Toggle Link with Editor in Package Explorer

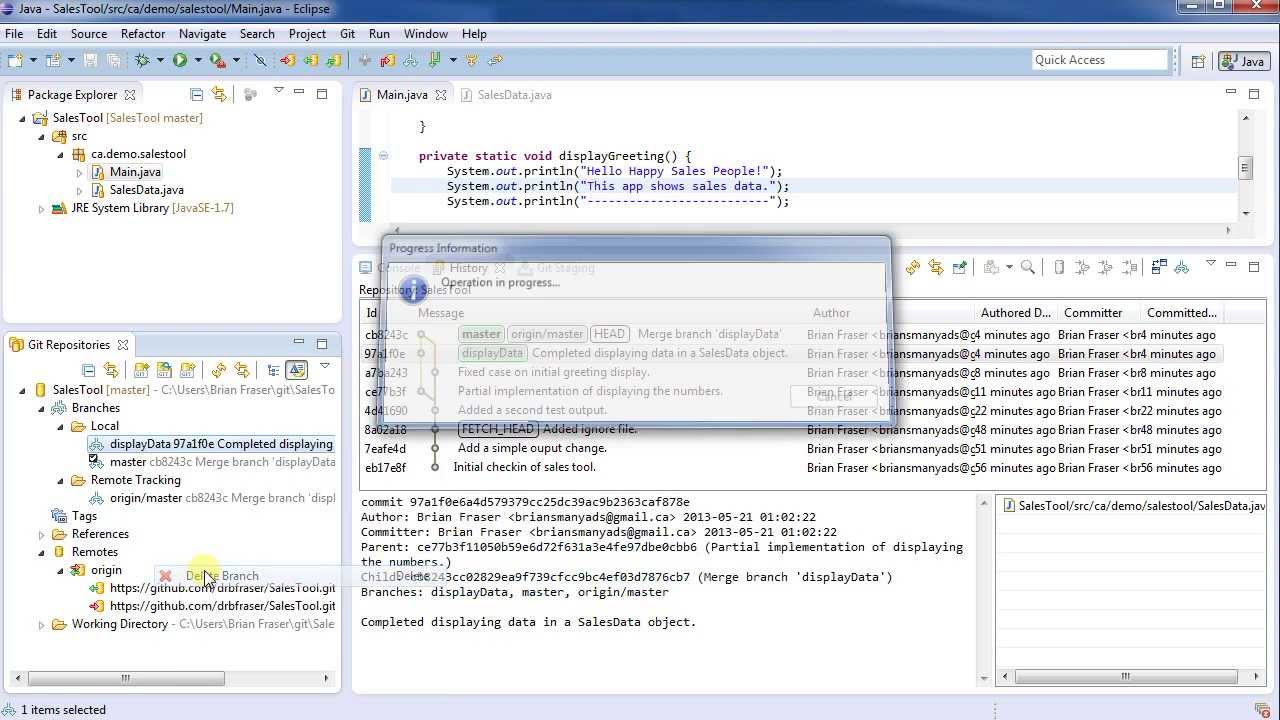pyautogui.click(x=218, y=94)
